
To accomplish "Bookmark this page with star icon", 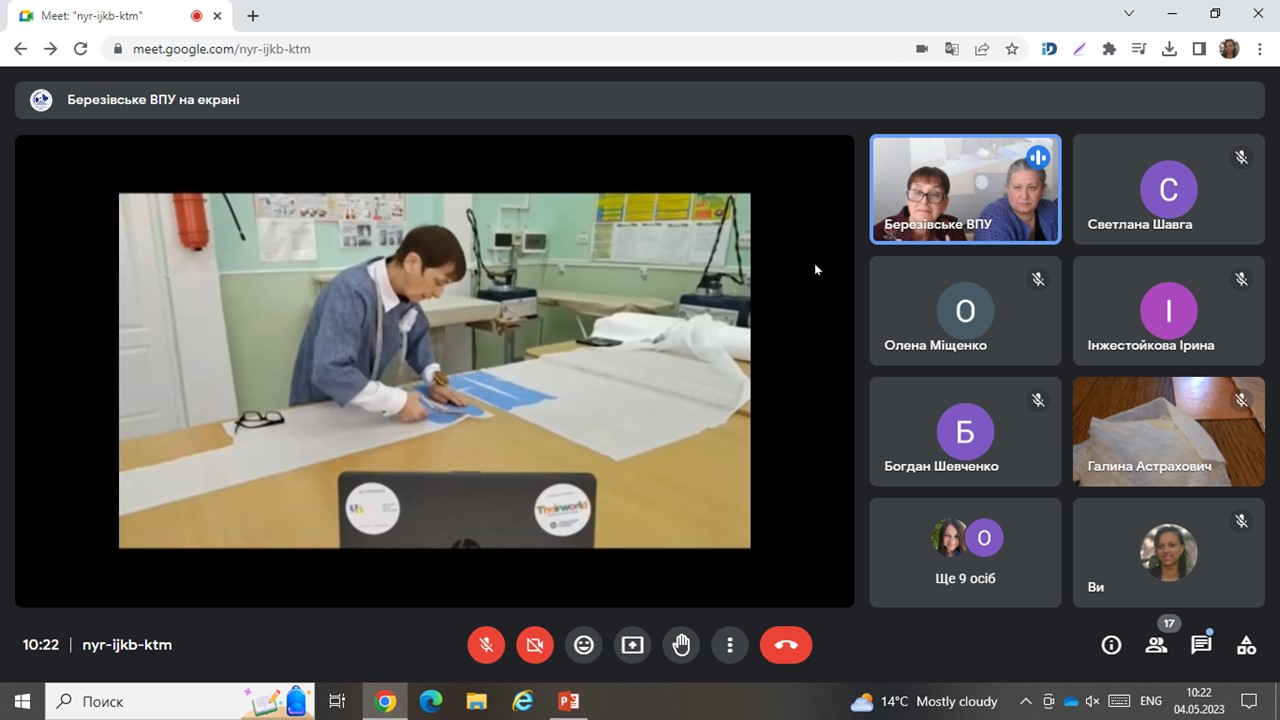I will coord(1012,49).
